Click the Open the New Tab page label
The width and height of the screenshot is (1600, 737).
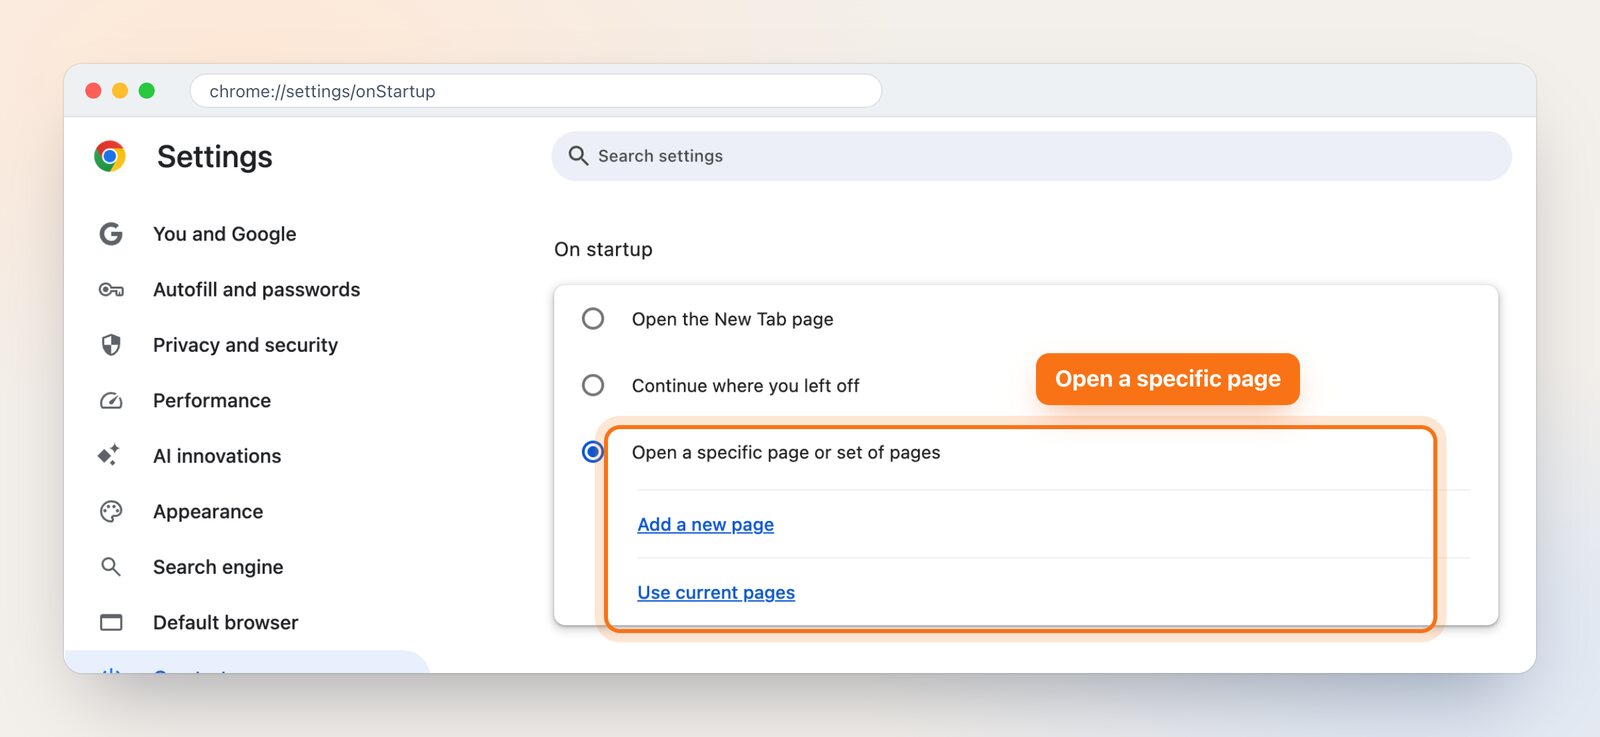pos(732,319)
